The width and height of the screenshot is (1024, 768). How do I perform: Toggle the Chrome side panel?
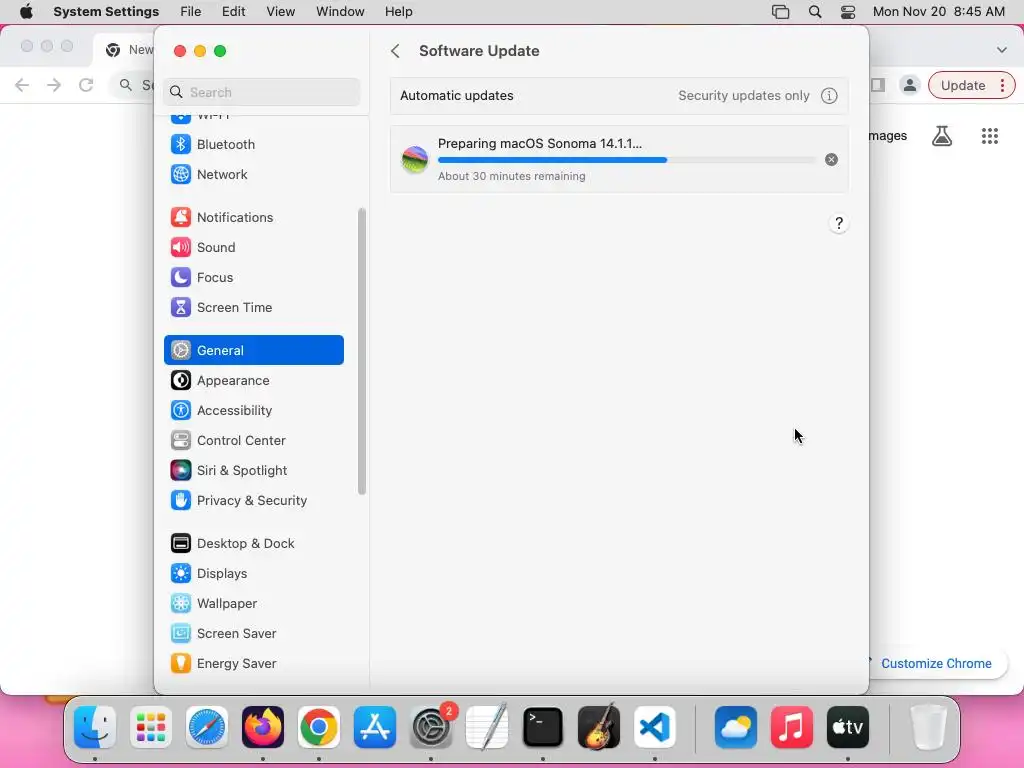coord(878,85)
